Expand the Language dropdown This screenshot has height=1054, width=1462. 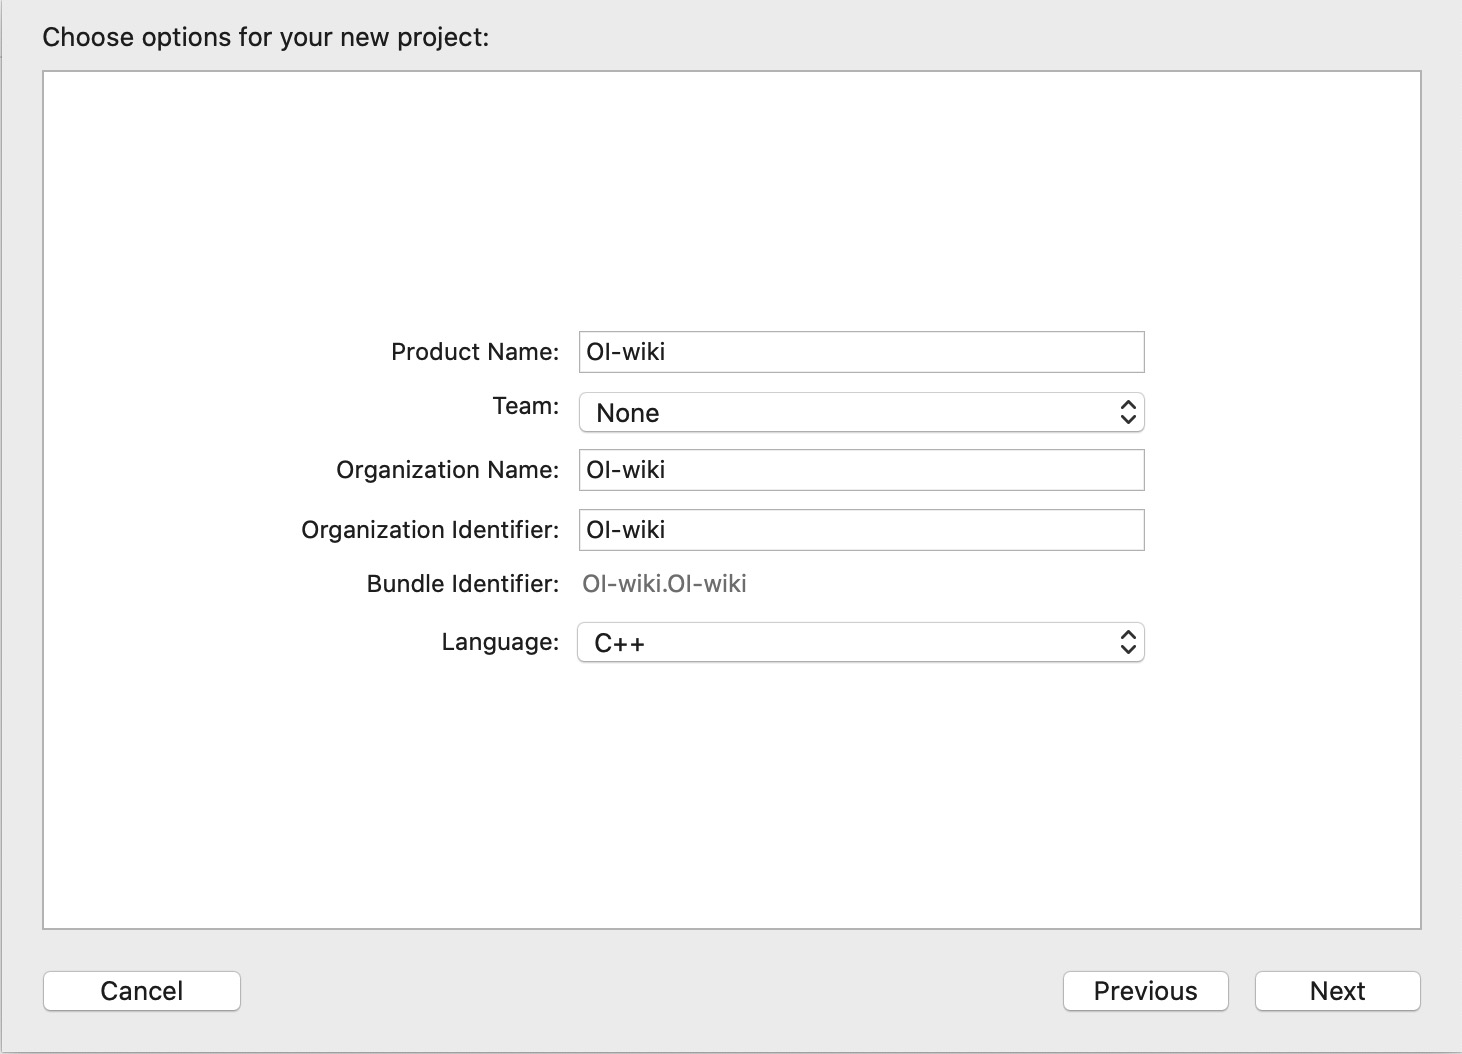[x=860, y=643]
